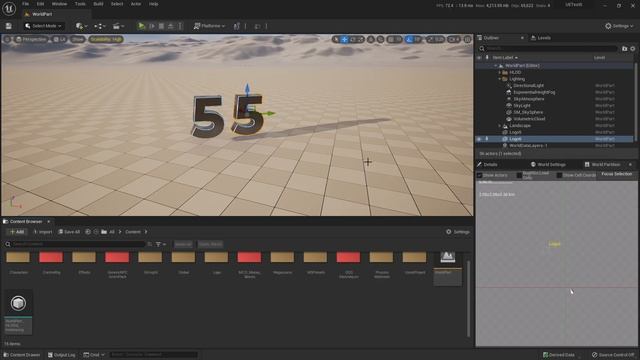Open the Platforms dropdown

click(209, 26)
